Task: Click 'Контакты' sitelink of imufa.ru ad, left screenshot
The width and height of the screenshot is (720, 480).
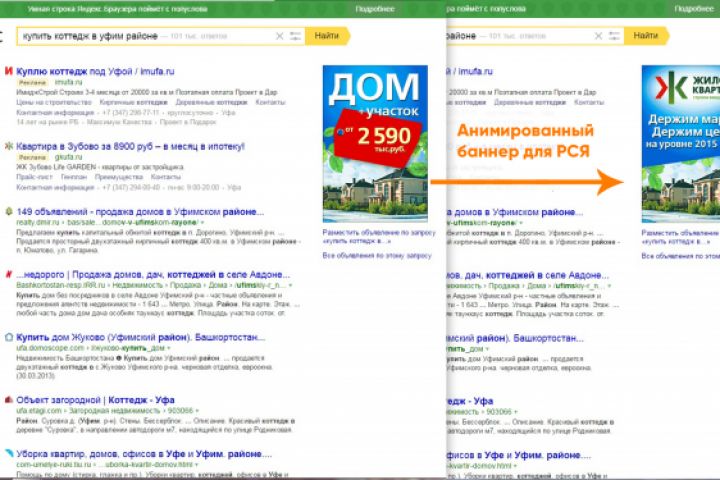Action: (270, 102)
